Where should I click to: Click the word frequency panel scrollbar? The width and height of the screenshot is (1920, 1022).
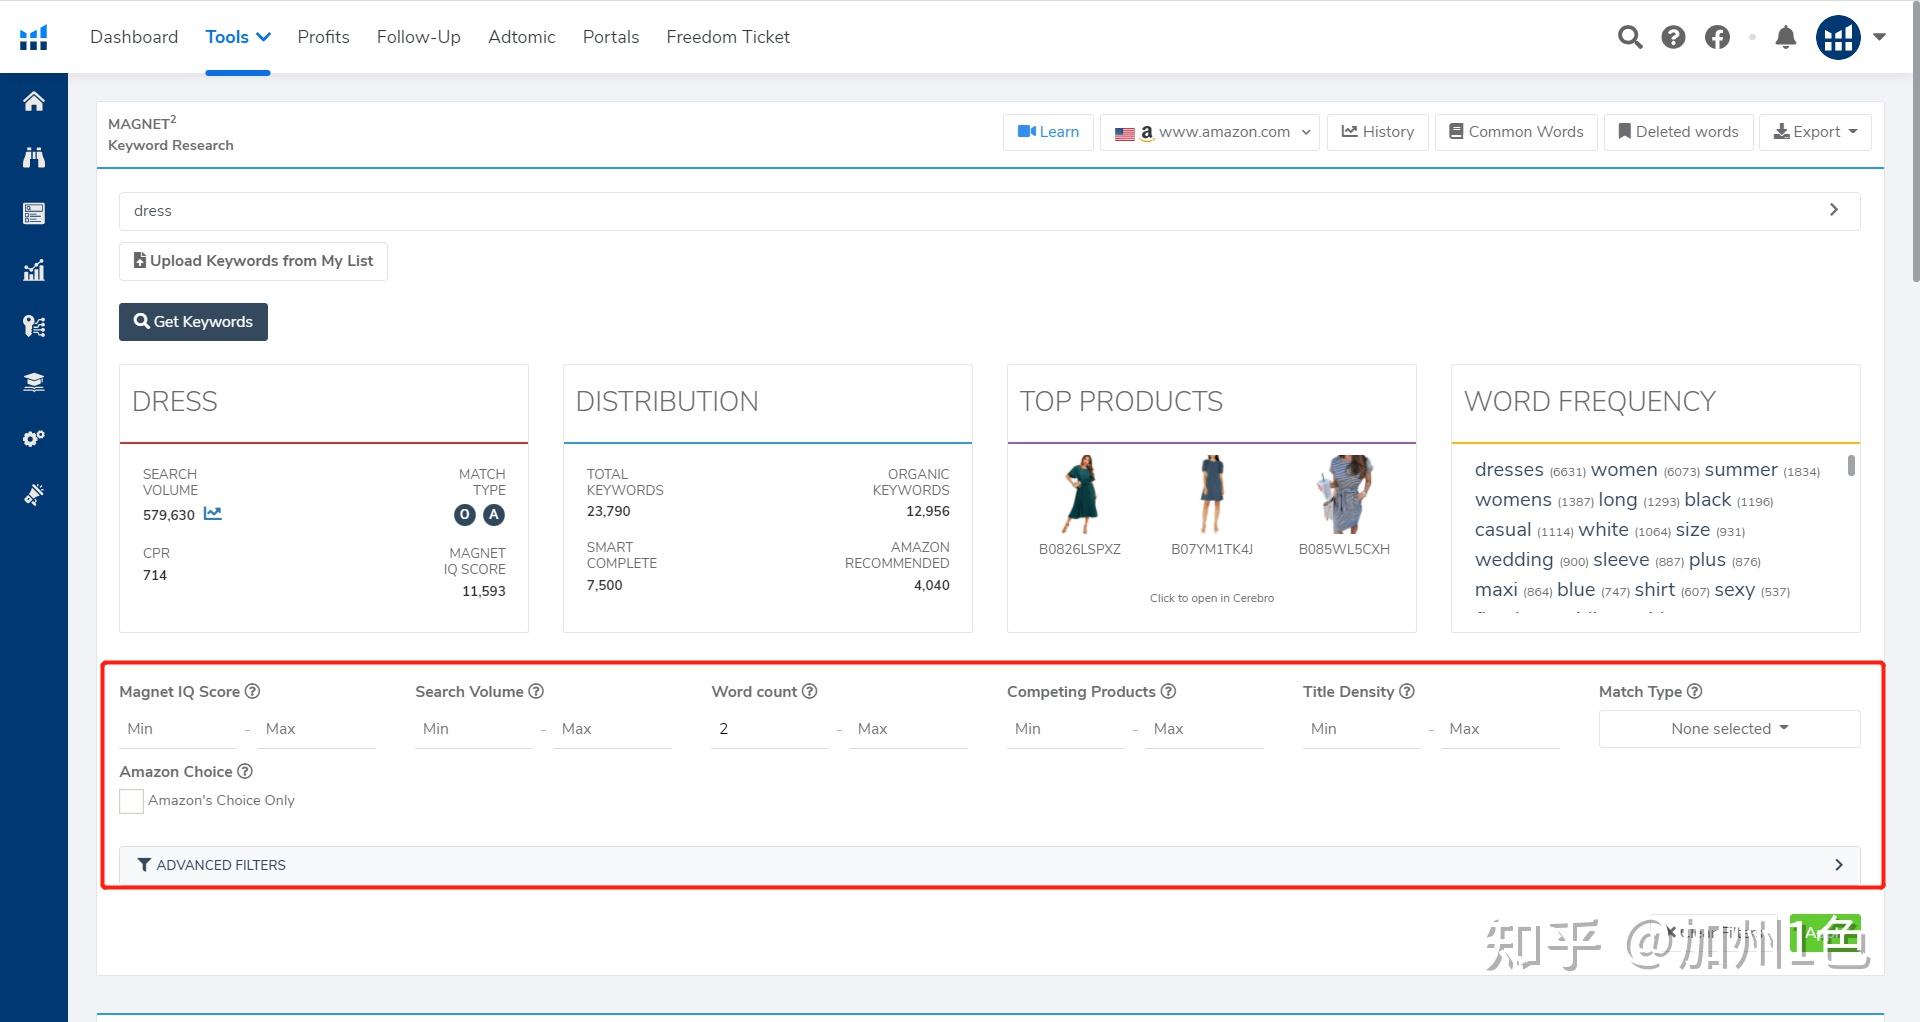coord(1851,466)
